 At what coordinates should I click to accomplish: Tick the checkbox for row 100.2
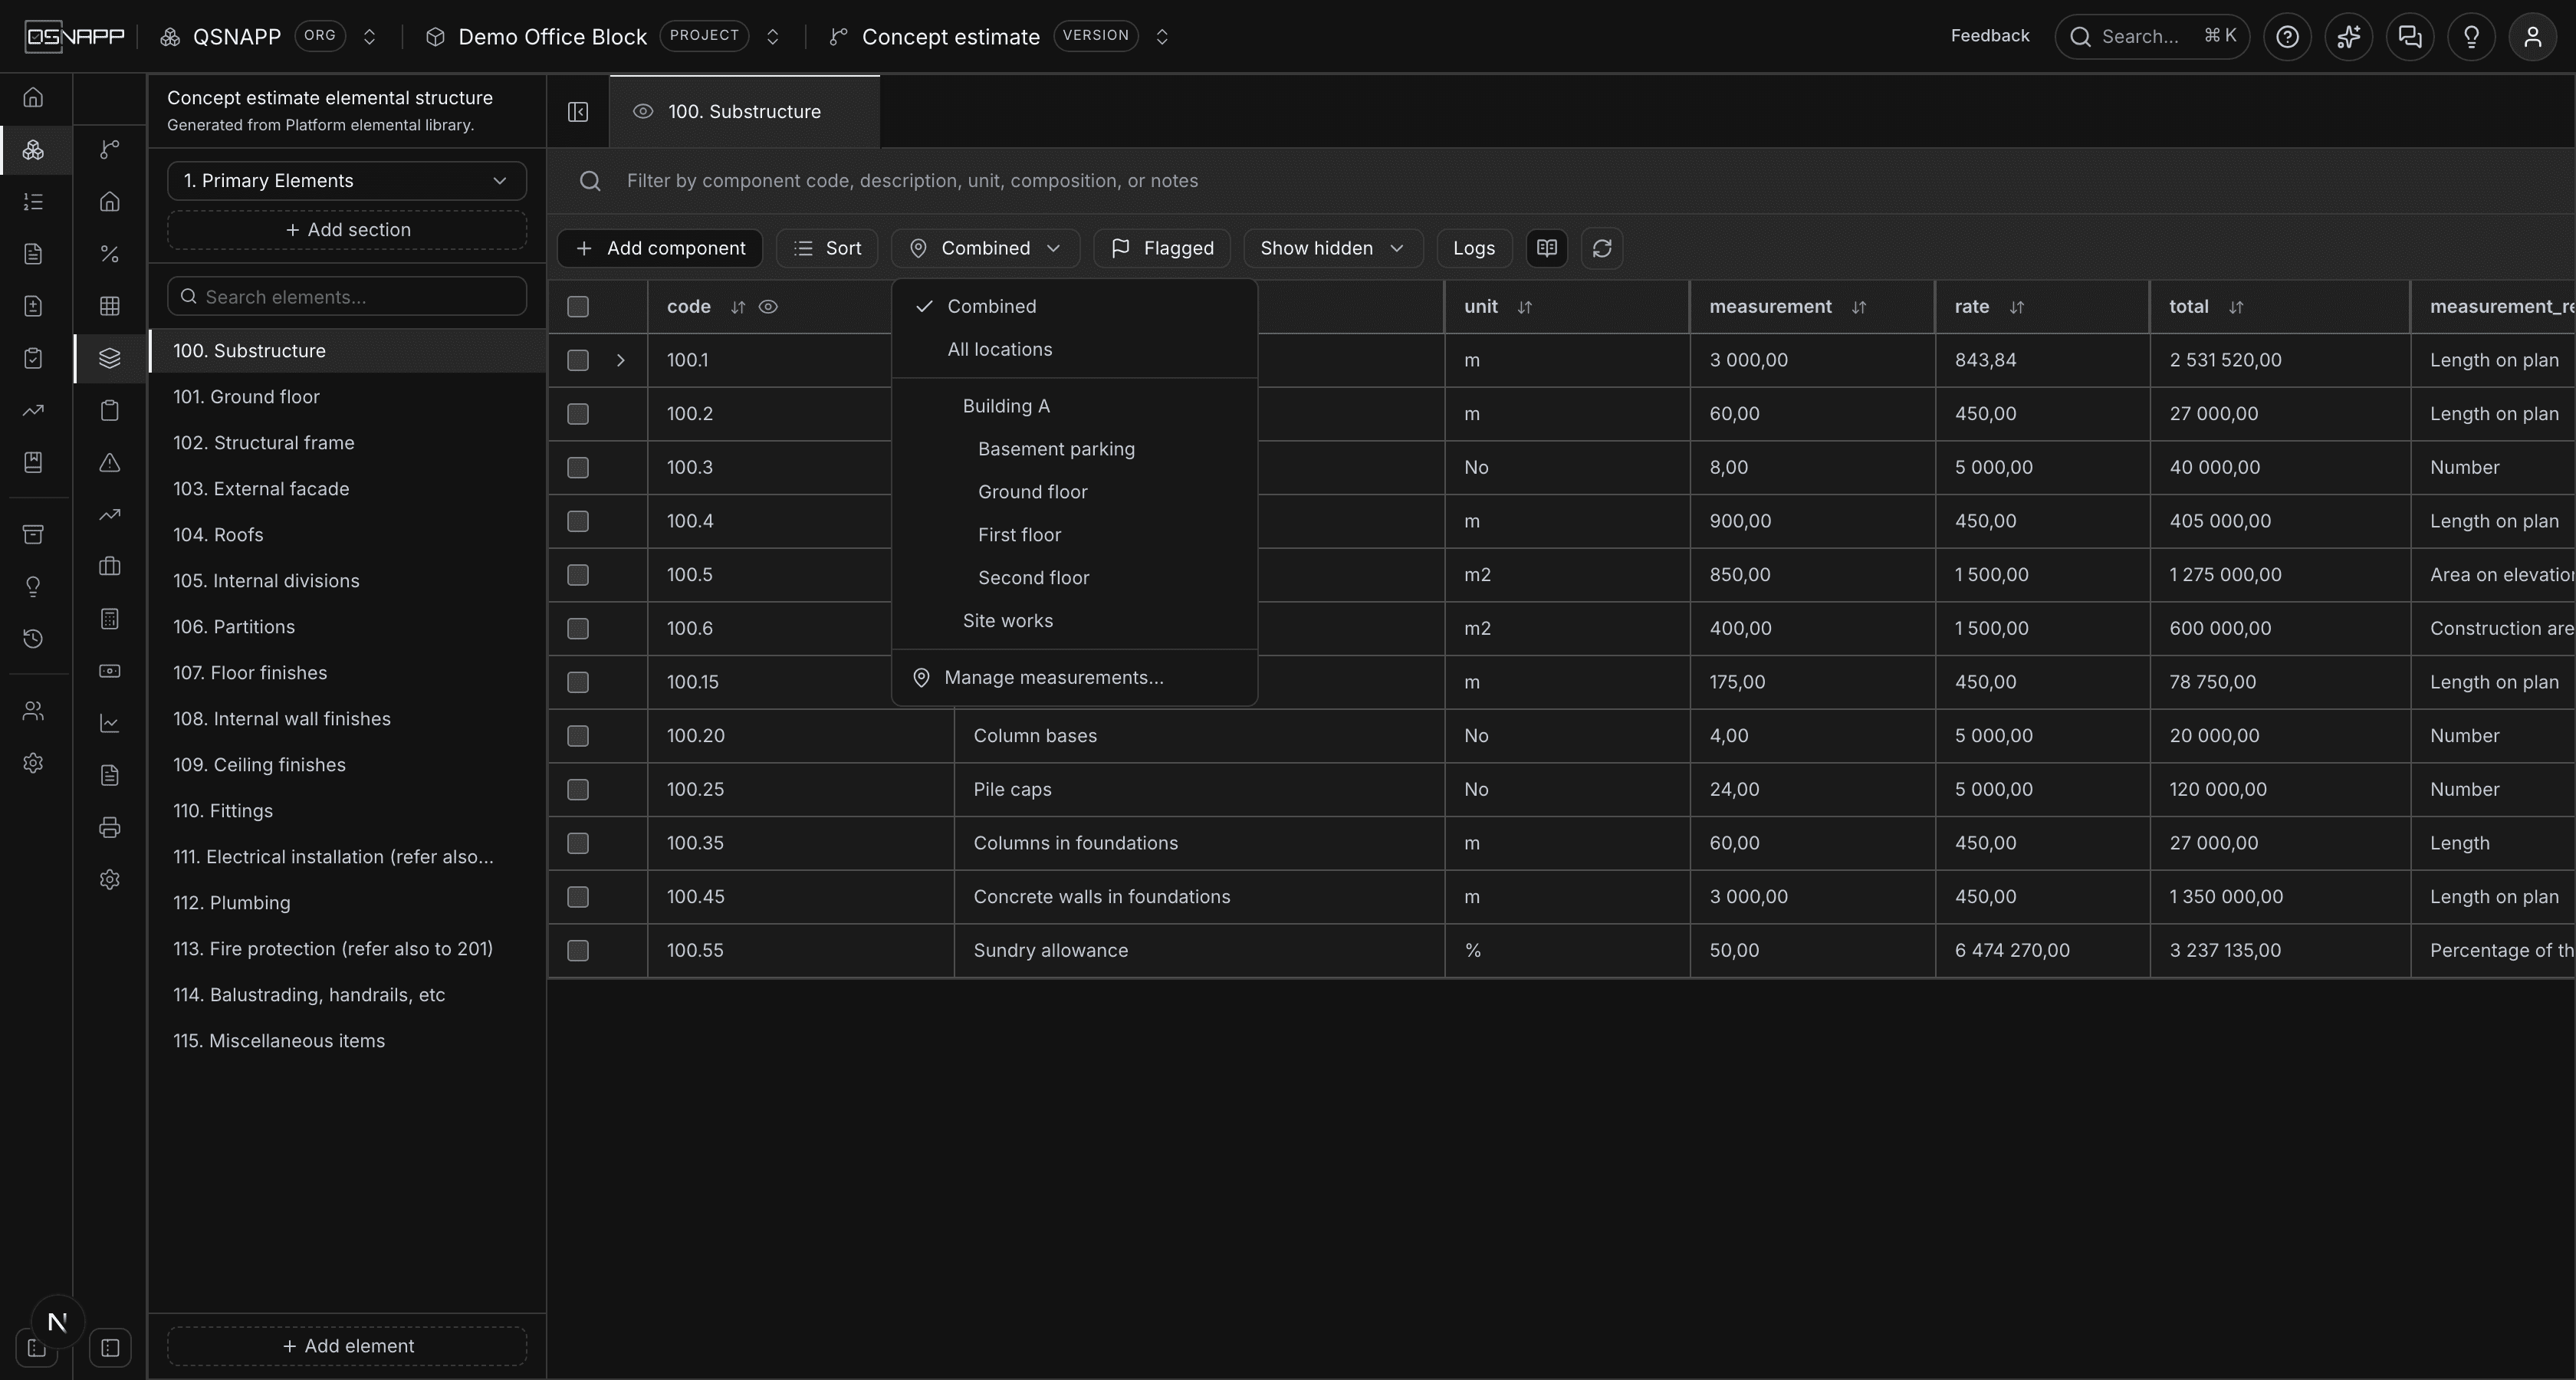(578, 414)
